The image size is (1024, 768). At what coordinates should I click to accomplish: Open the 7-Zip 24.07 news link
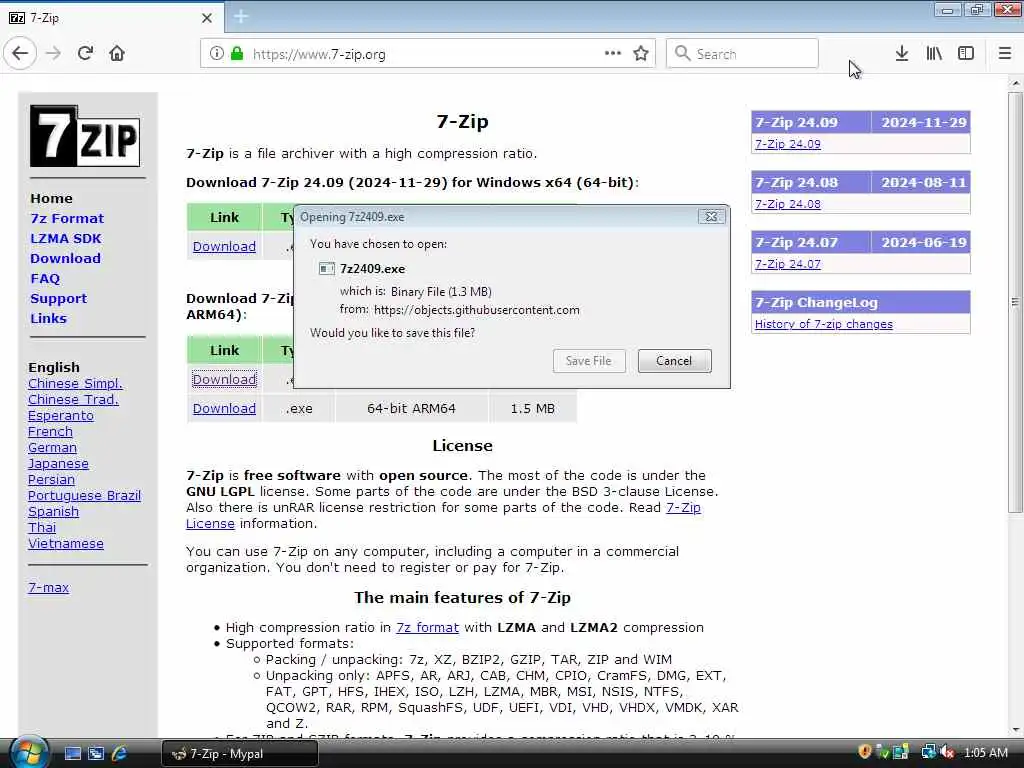coord(788,264)
